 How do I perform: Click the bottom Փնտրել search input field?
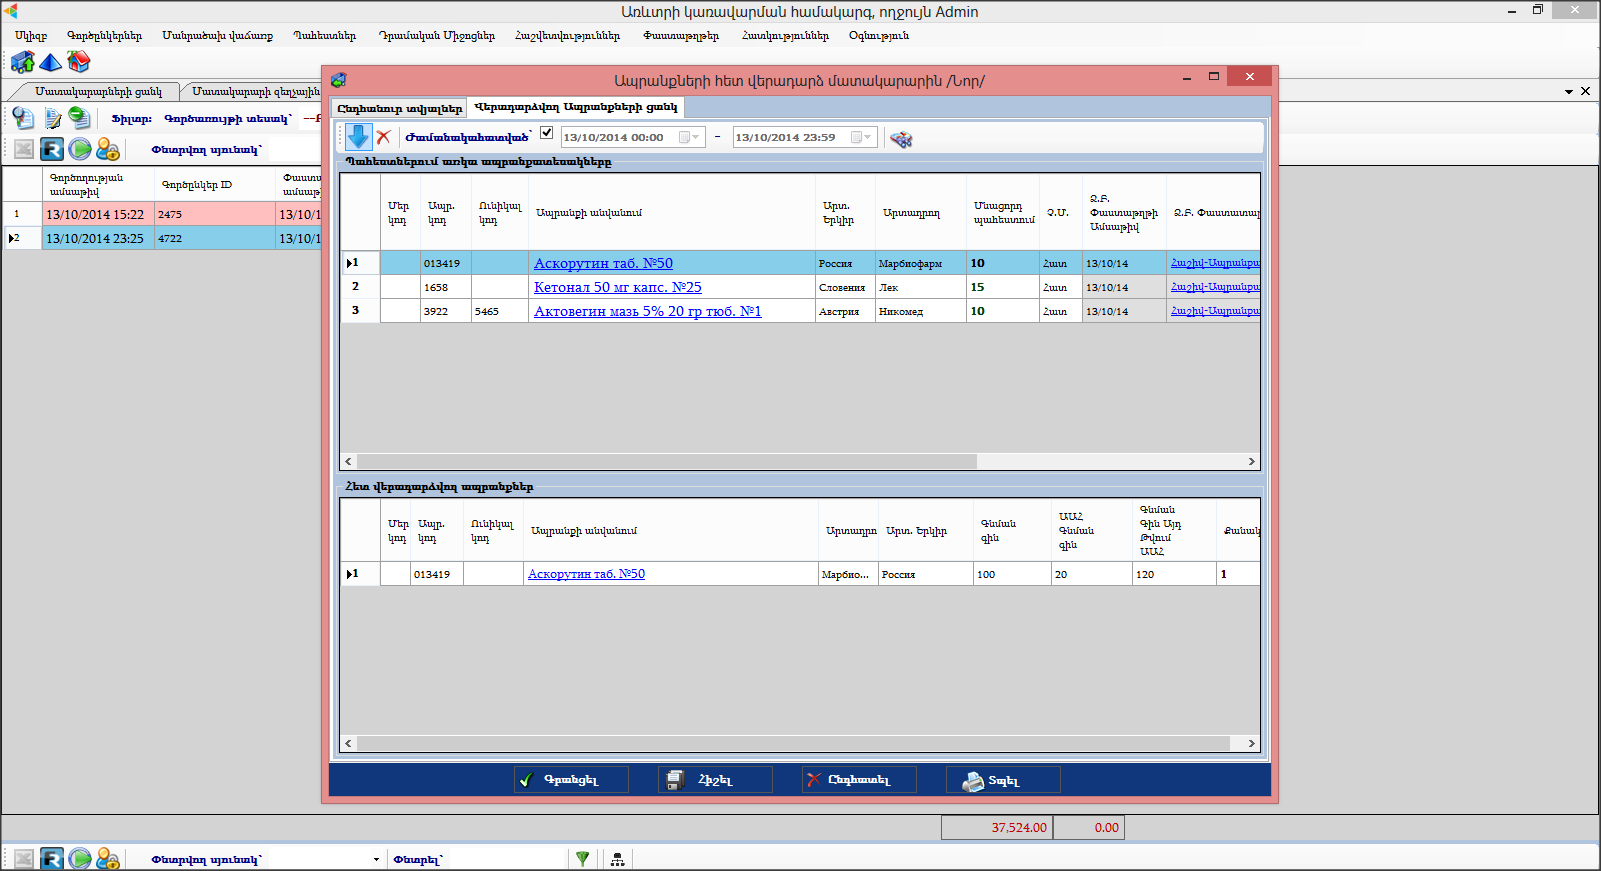pos(506,859)
